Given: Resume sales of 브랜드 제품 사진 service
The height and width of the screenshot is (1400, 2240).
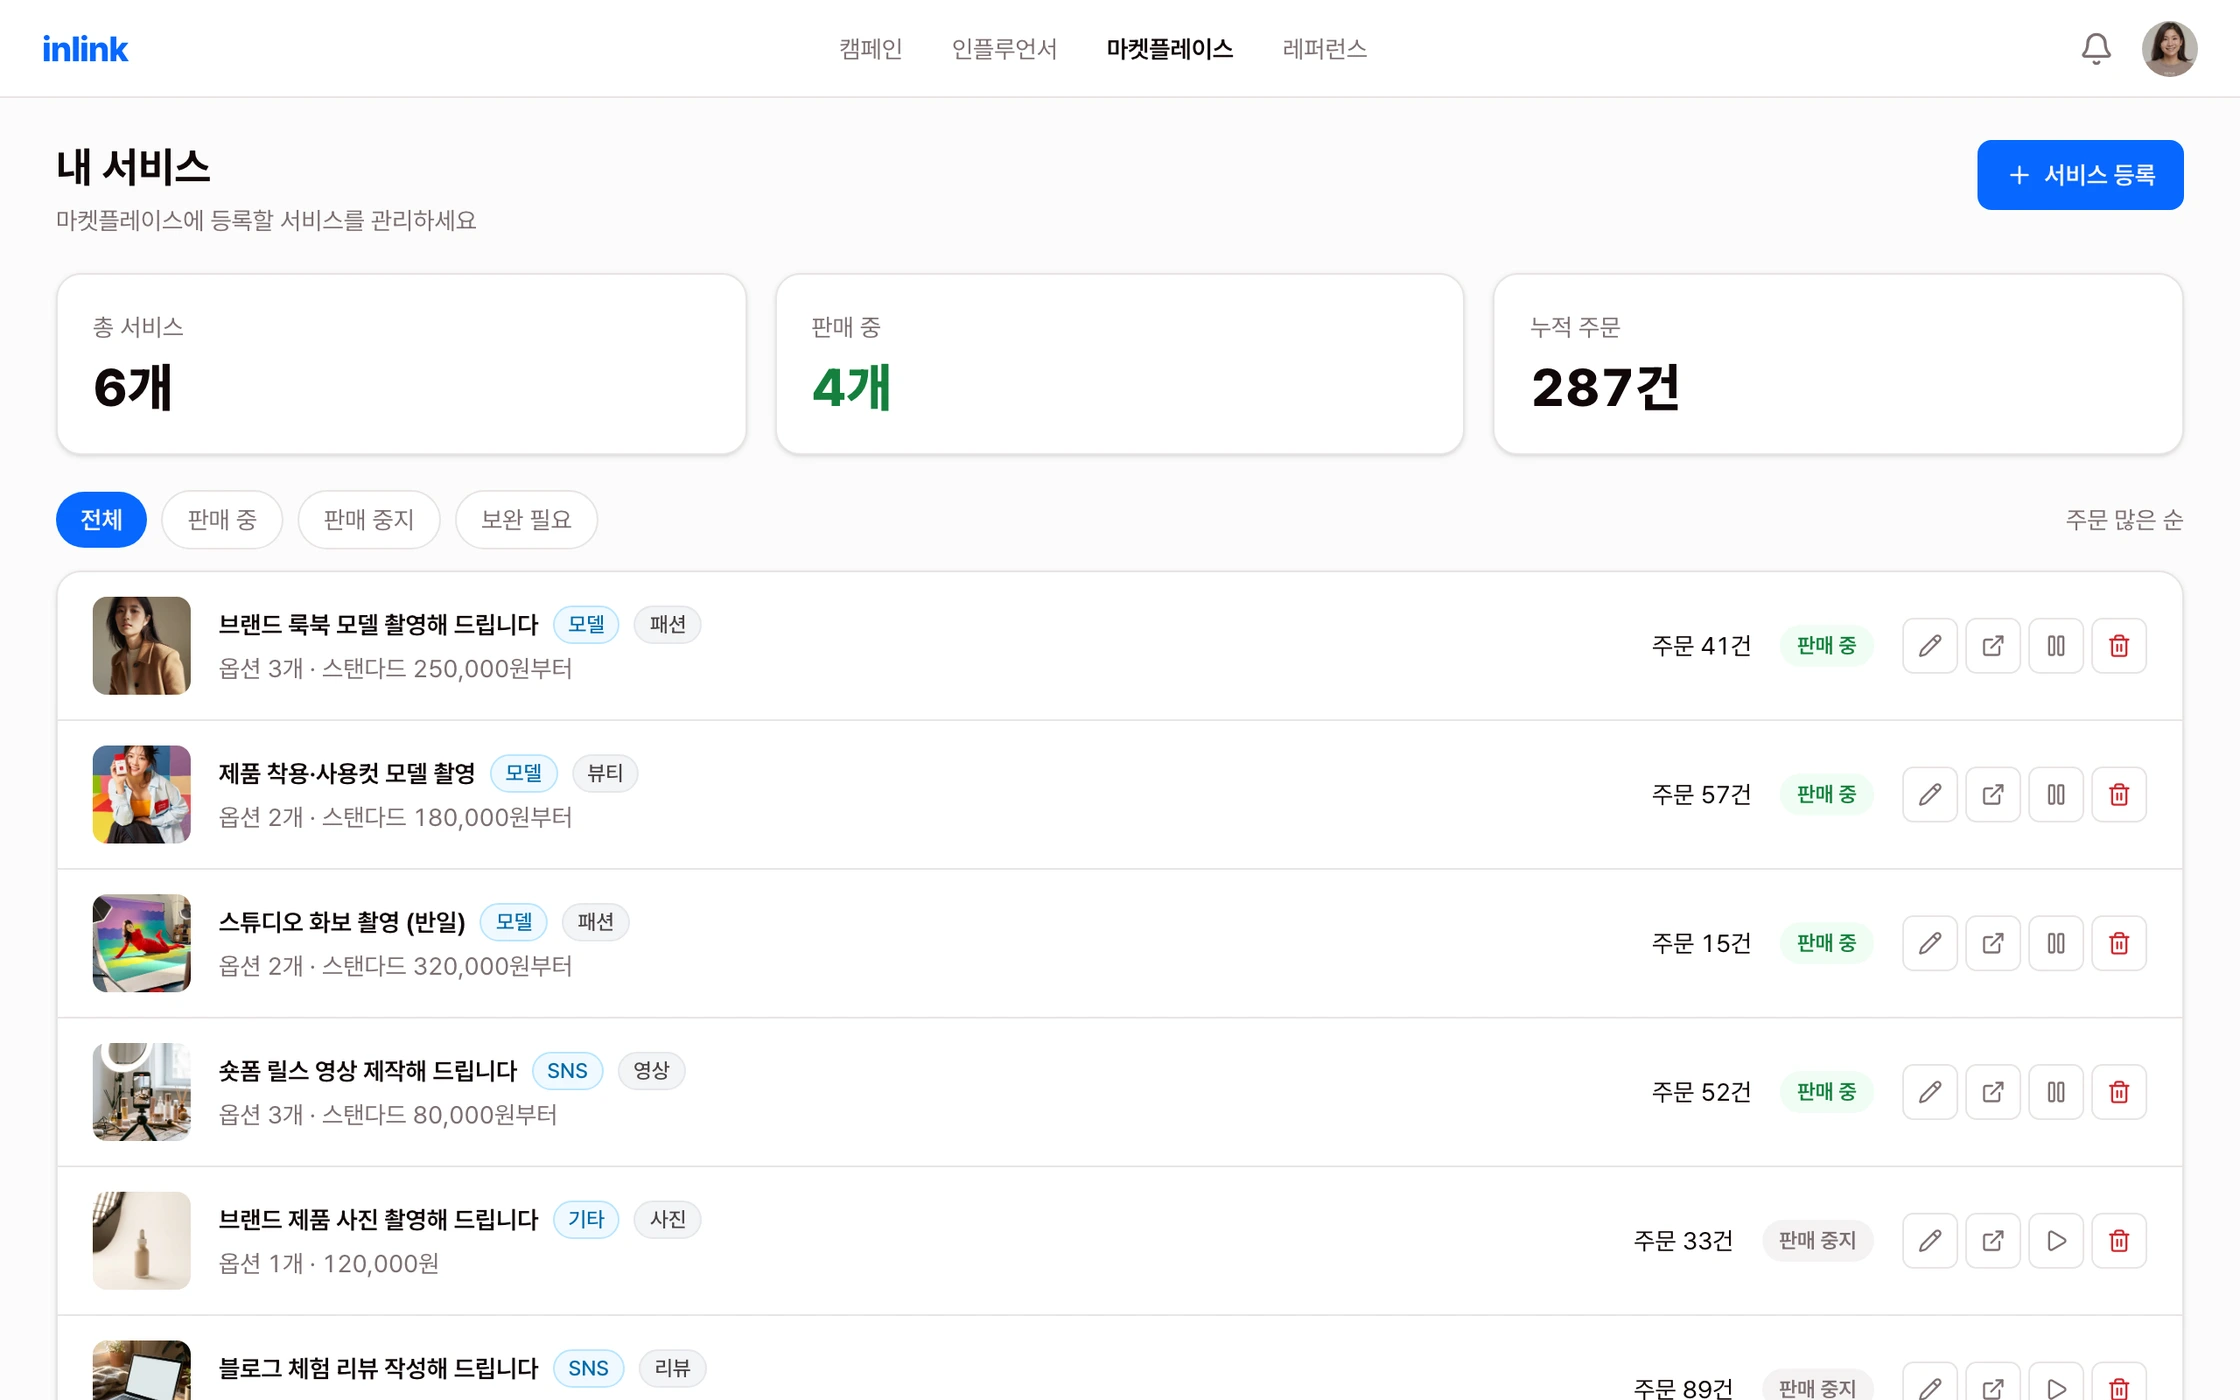Looking at the screenshot, I should pyautogui.click(x=2056, y=1241).
